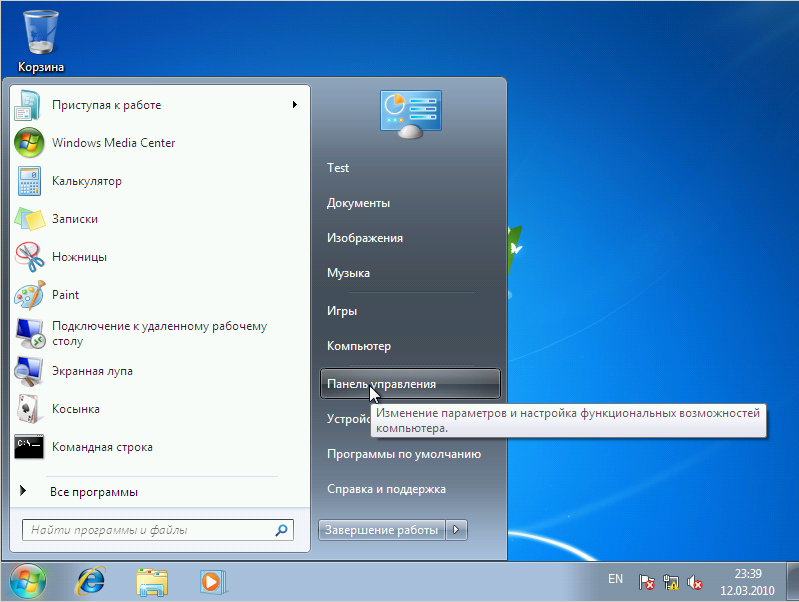The image size is (799, 602).
Task: Open Изображения from the Start menu
Action: [x=365, y=238]
